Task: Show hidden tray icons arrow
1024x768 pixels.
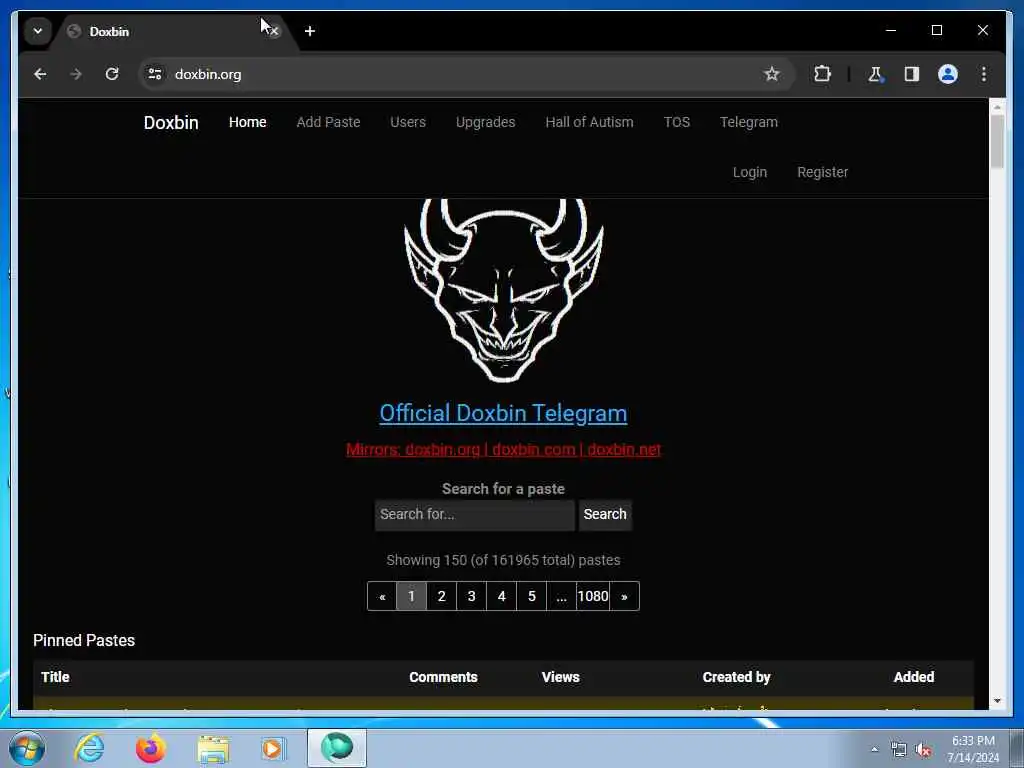Action: pyautogui.click(x=874, y=749)
